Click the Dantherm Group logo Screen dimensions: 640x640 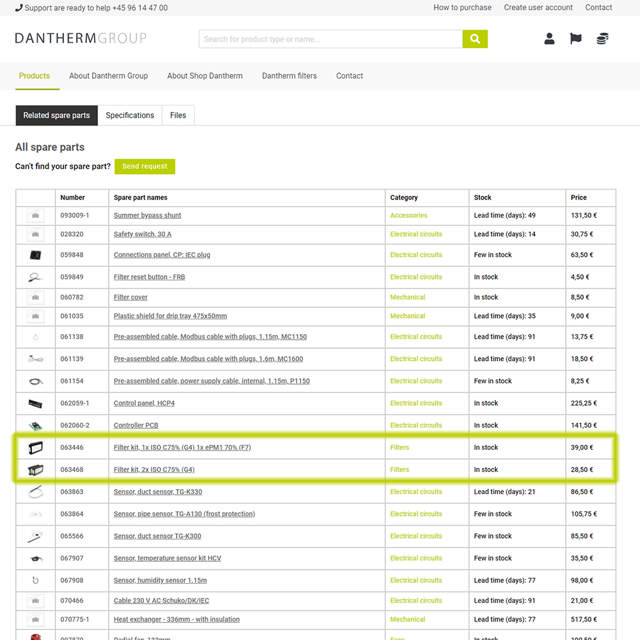tap(80, 39)
